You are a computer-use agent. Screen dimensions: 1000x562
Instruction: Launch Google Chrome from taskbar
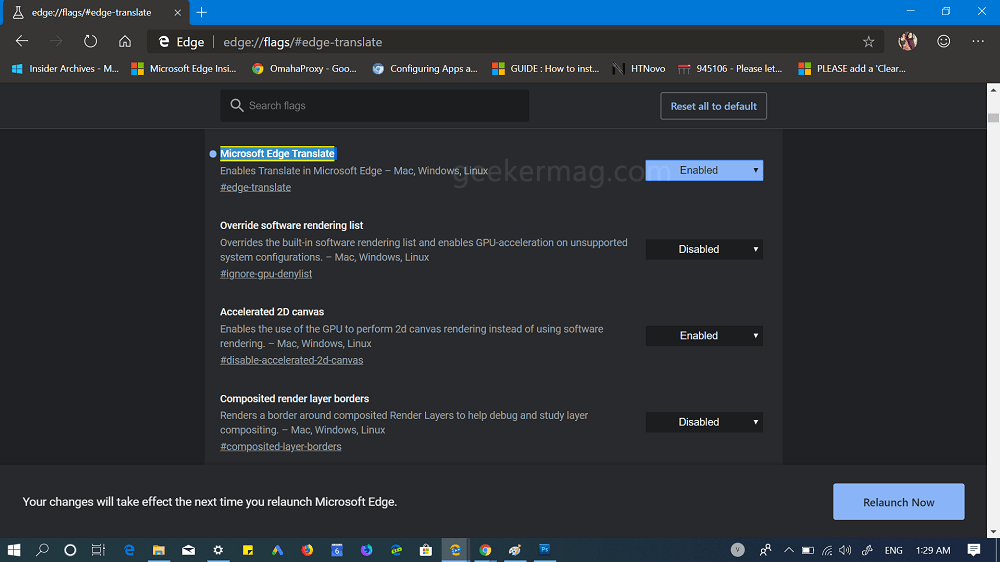[485, 550]
